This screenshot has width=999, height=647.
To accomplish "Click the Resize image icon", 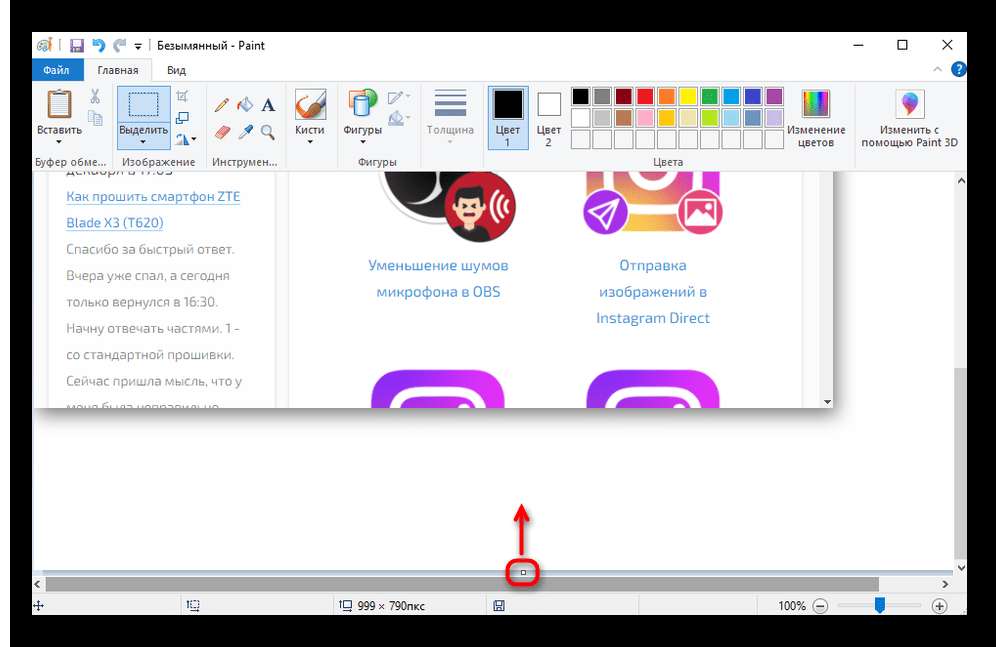I will point(182,118).
